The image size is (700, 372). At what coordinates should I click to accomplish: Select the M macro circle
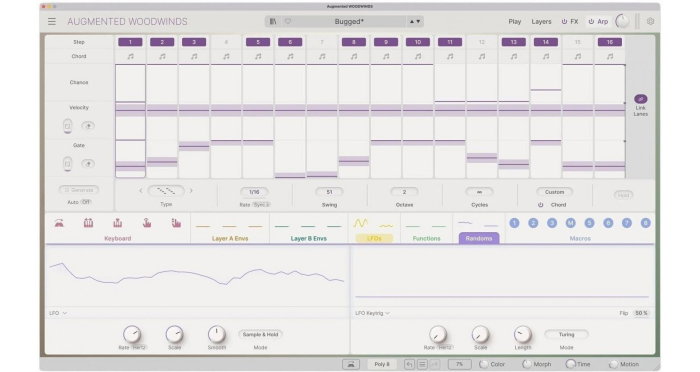pyautogui.click(x=571, y=223)
